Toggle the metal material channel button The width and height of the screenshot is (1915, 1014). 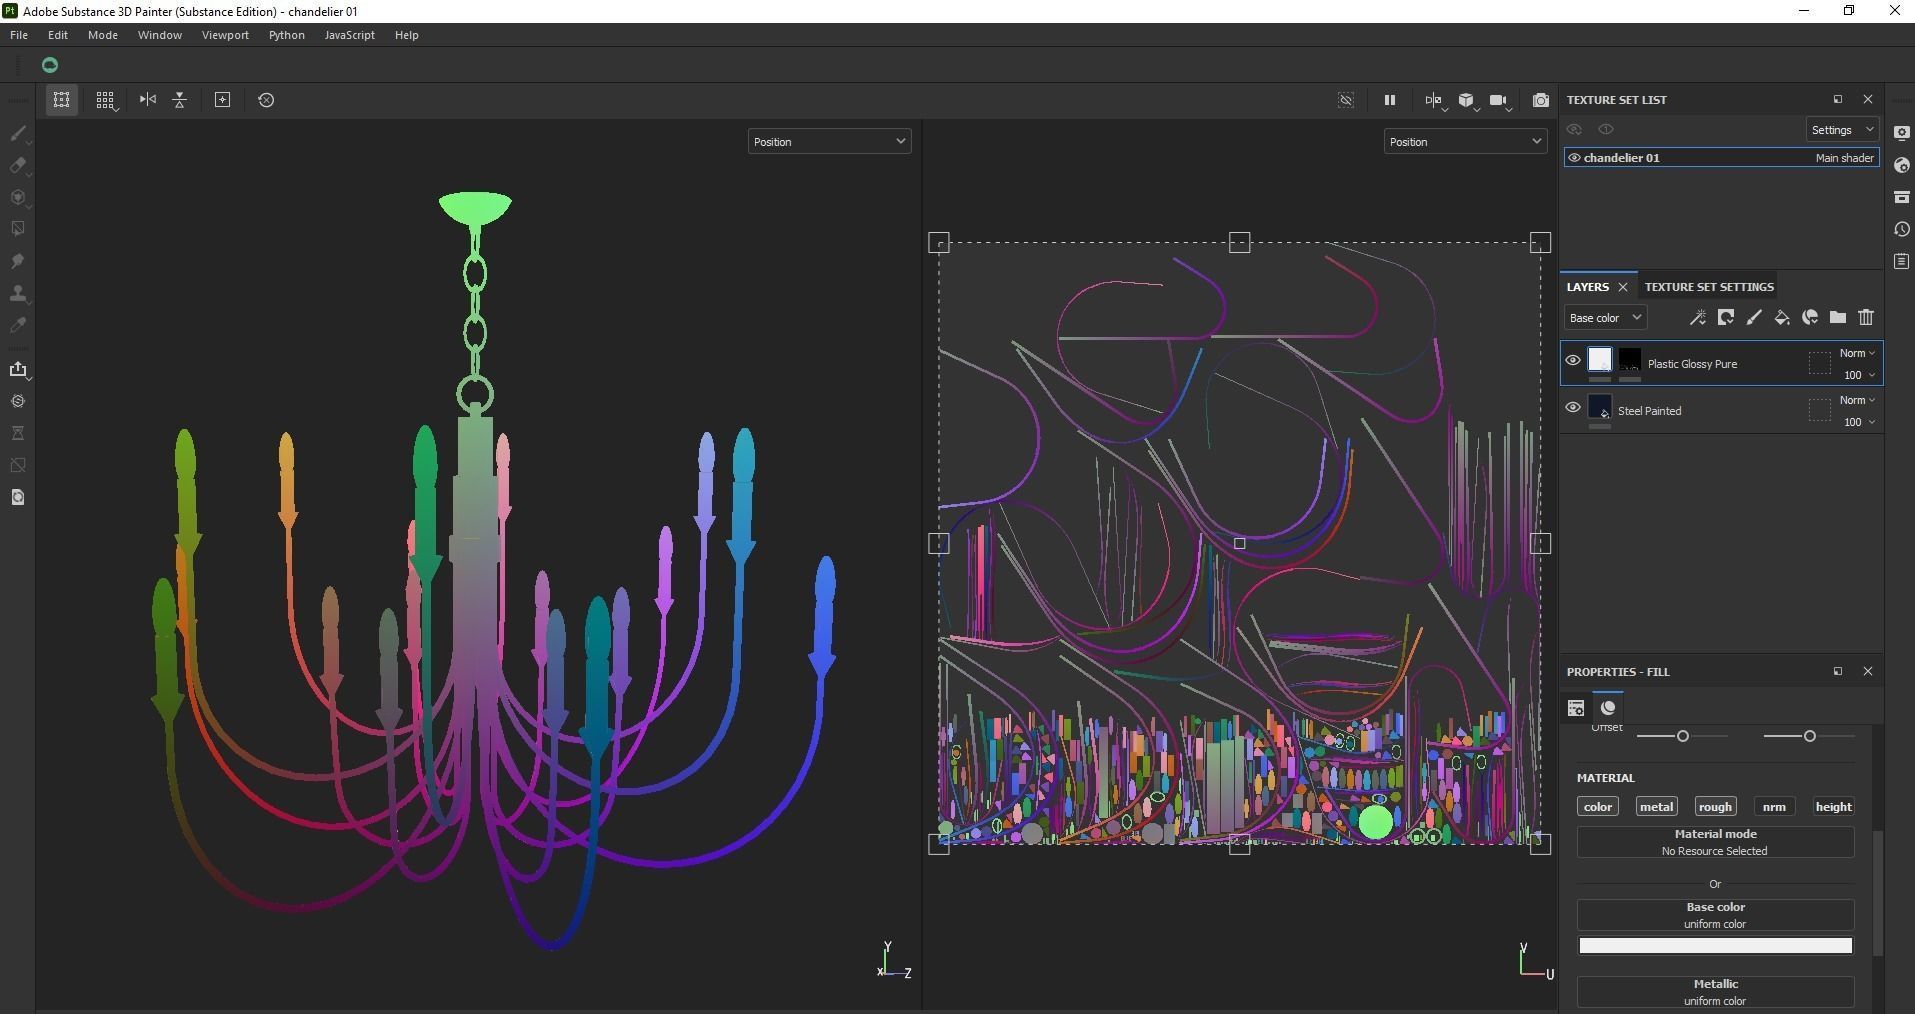click(x=1656, y=807)
